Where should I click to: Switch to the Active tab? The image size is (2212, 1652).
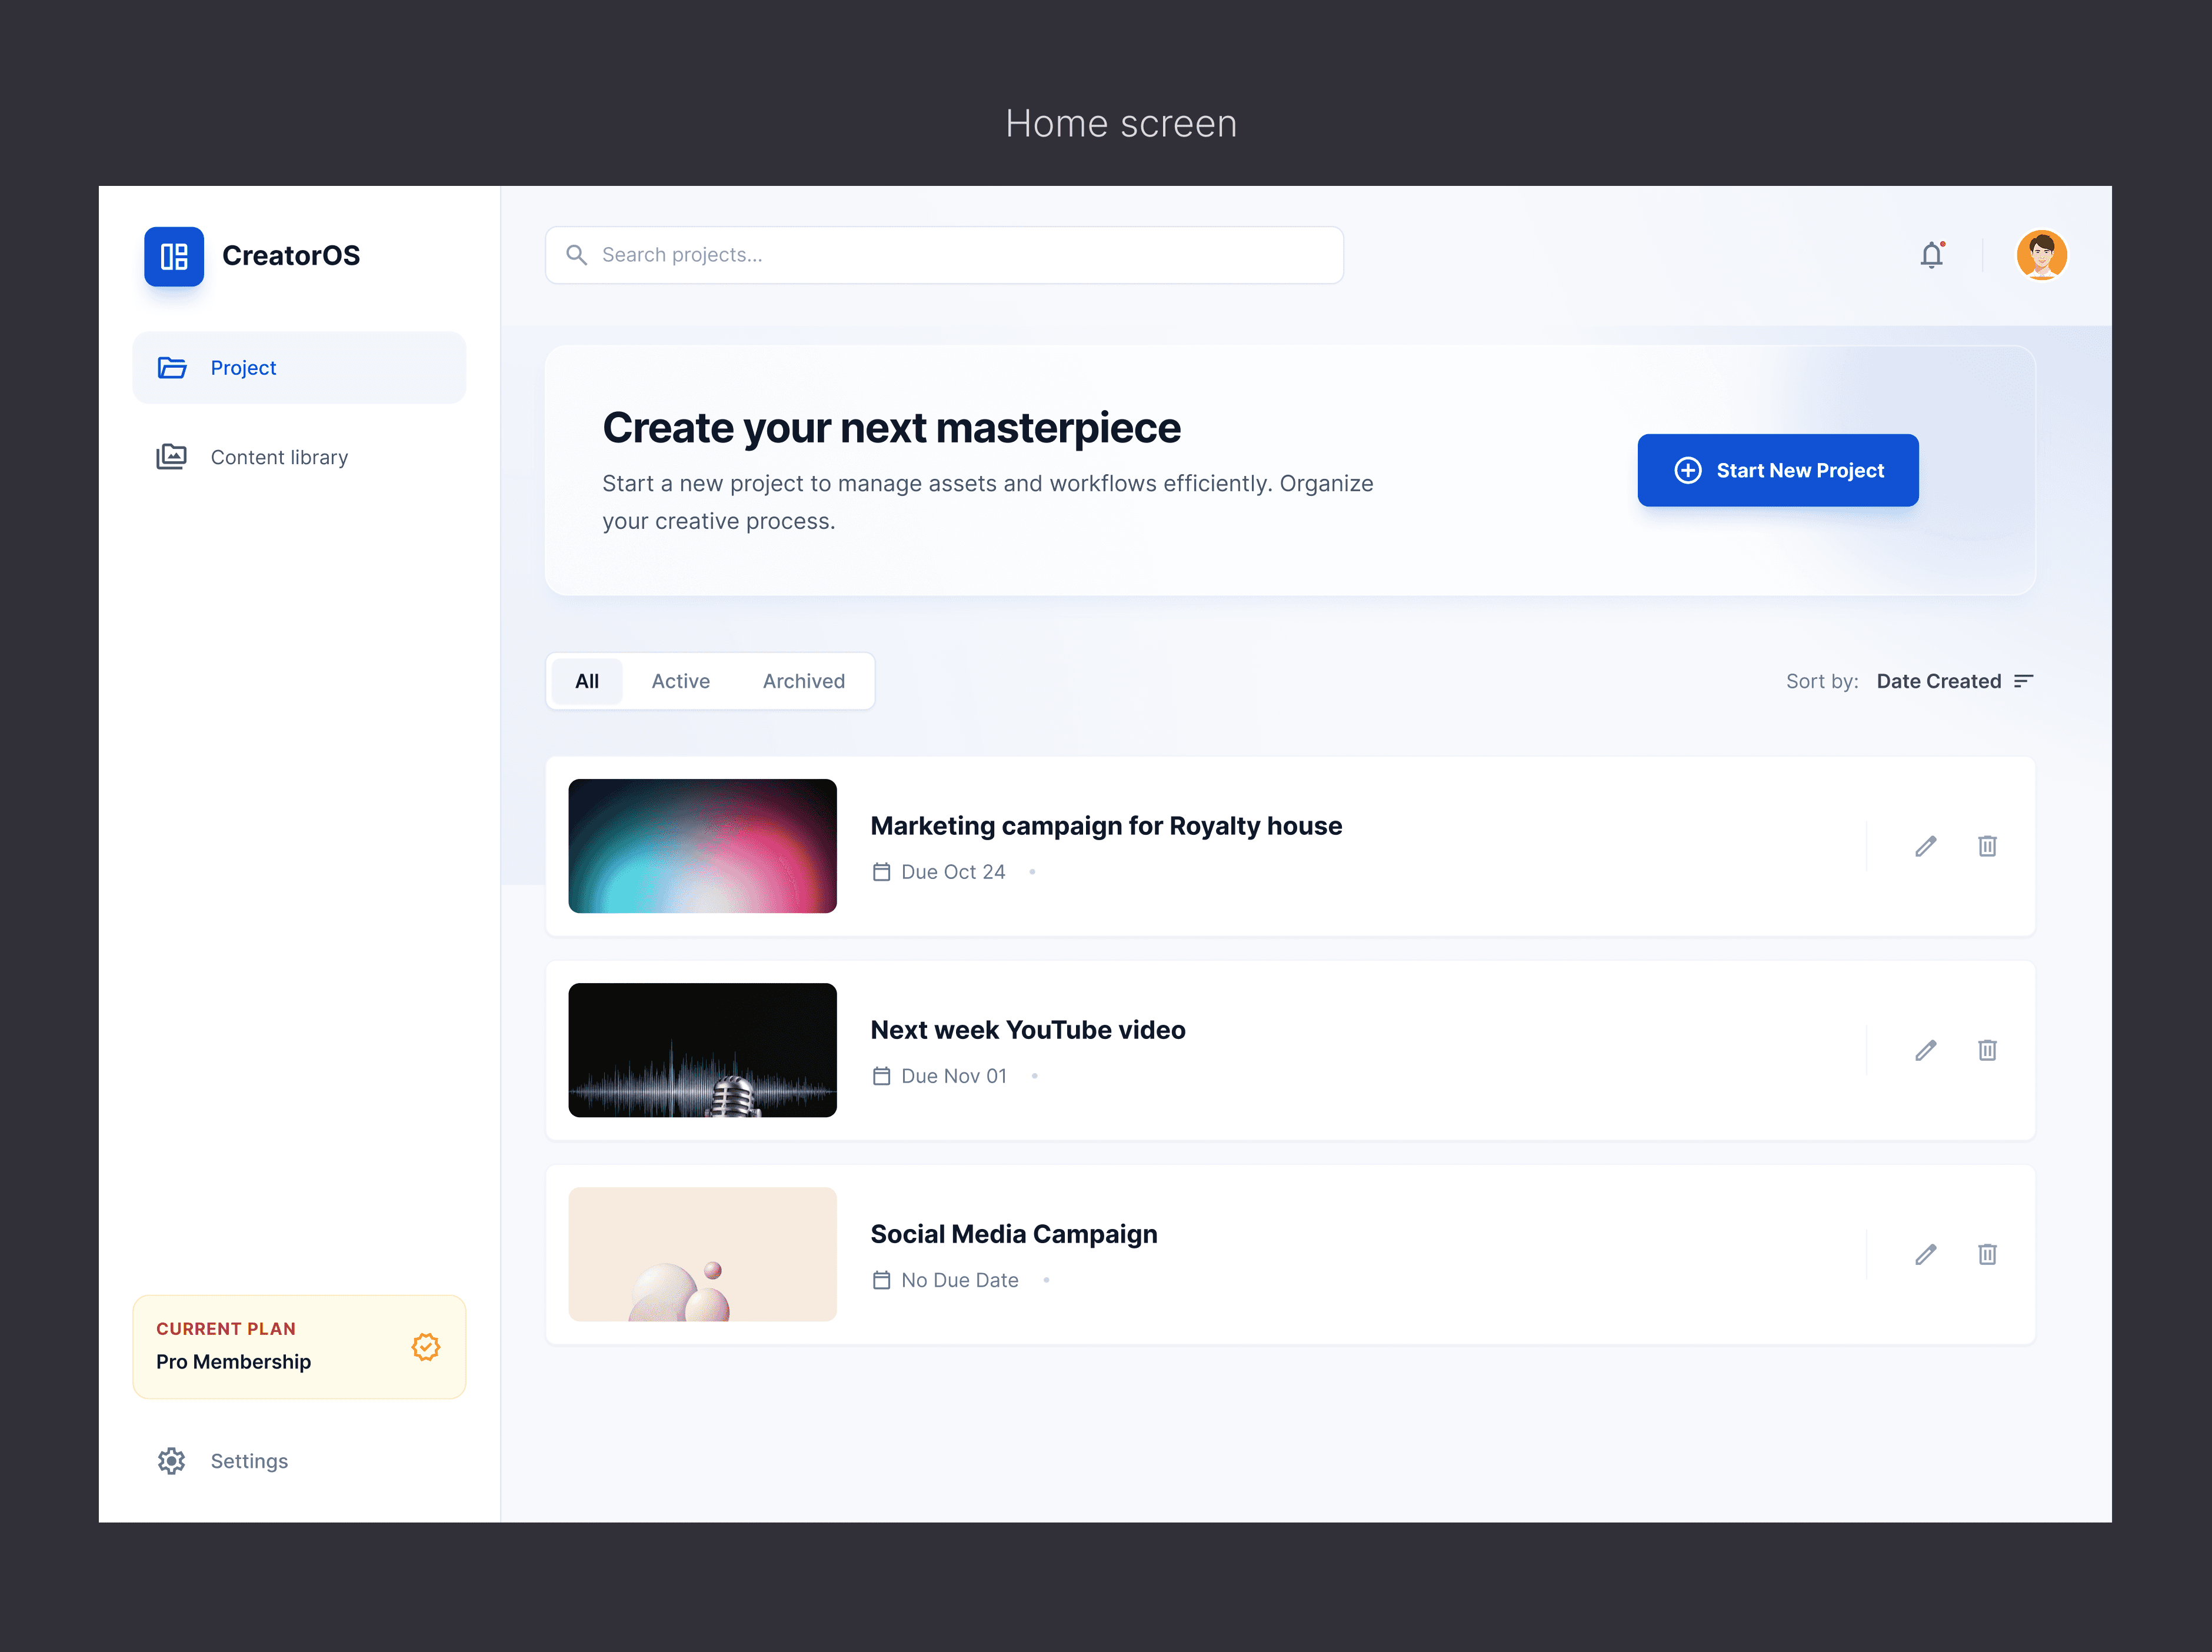click(x=680, y=681)
